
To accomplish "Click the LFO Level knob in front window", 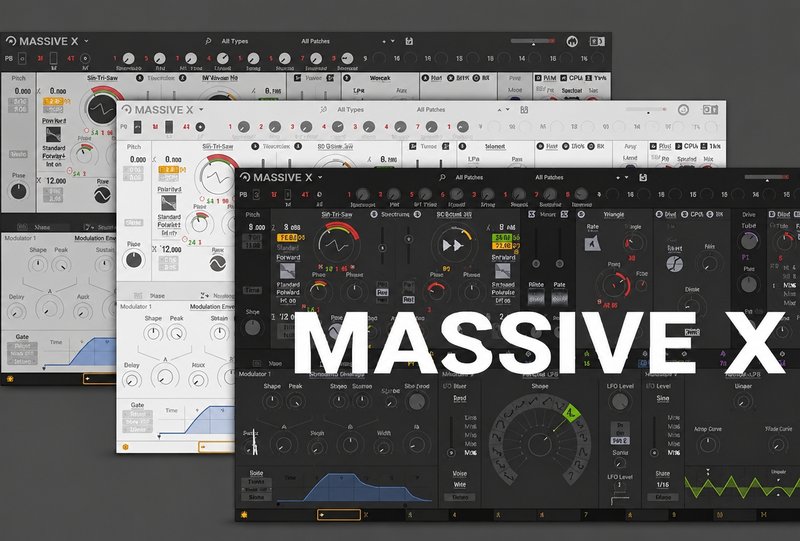I will 619,402.
